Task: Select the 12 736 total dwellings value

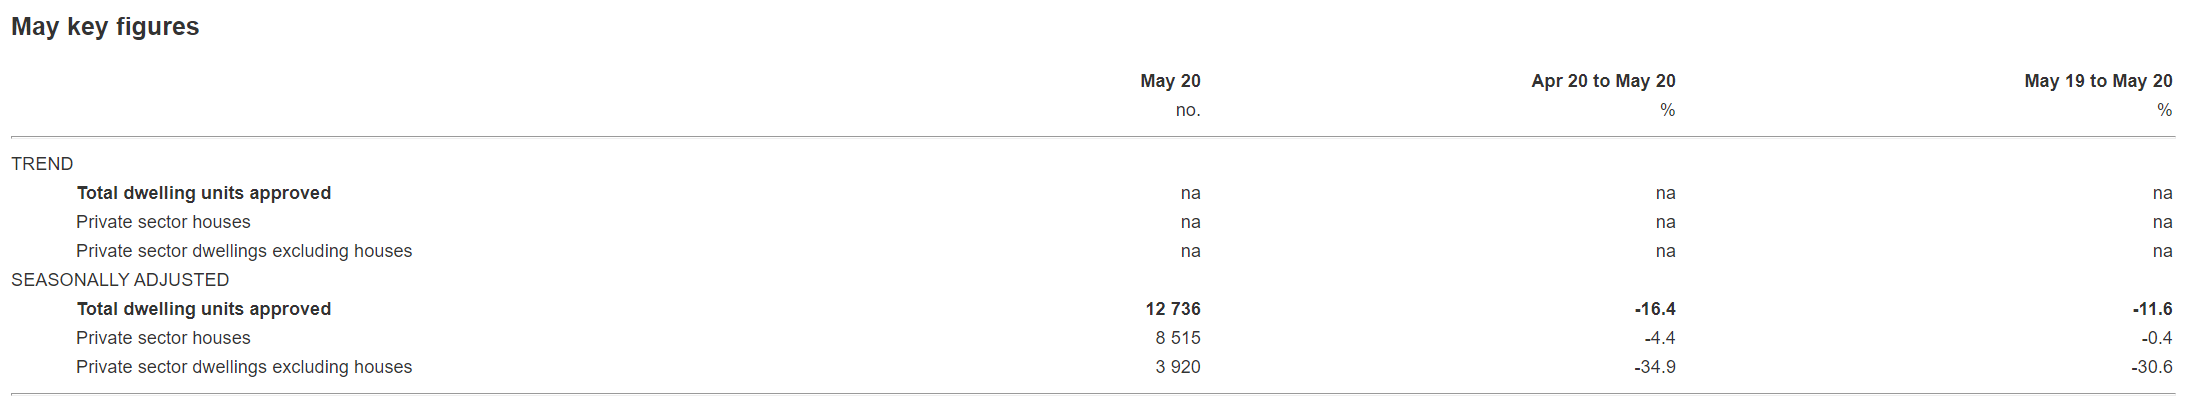Action: point(1173,309)
